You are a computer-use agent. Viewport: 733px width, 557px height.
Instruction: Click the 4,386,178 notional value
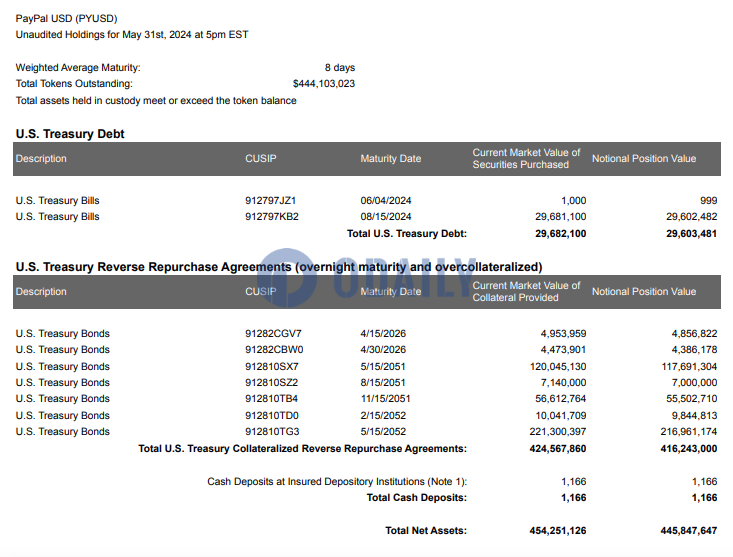(x=694, y=350)
